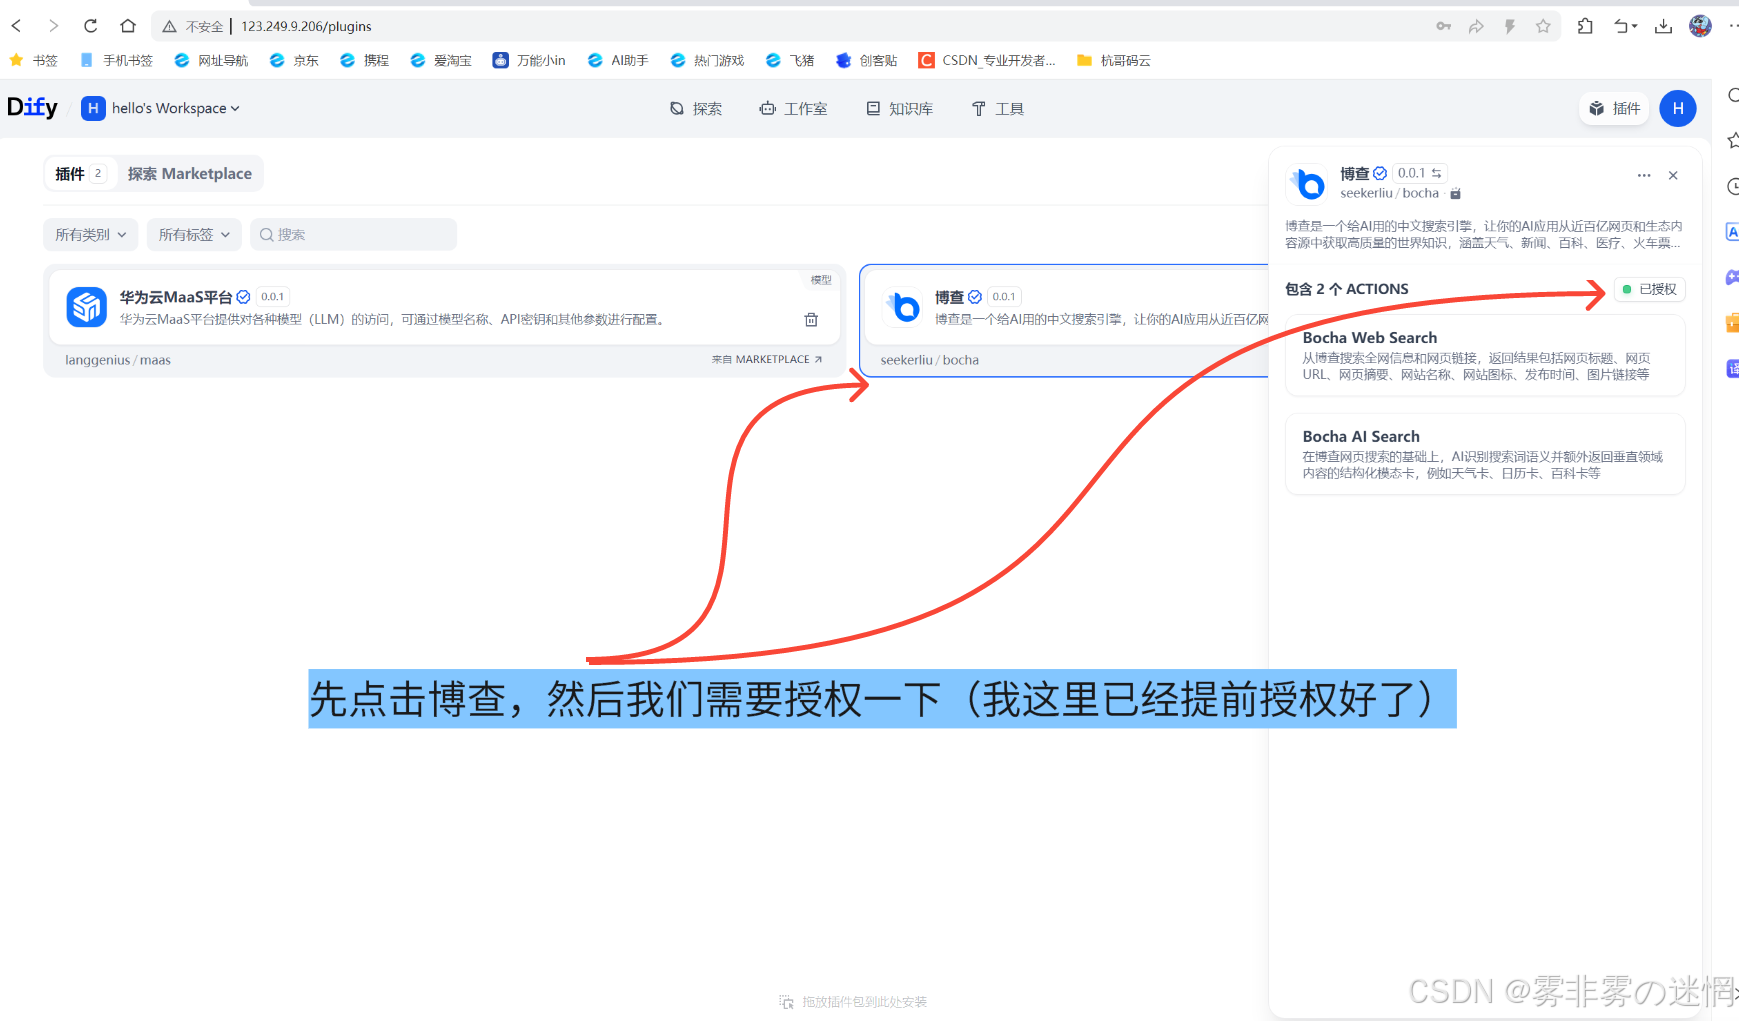Click the share arrow icon in address bar
Screen dimensions: 1739x1021
point(1476,26)
